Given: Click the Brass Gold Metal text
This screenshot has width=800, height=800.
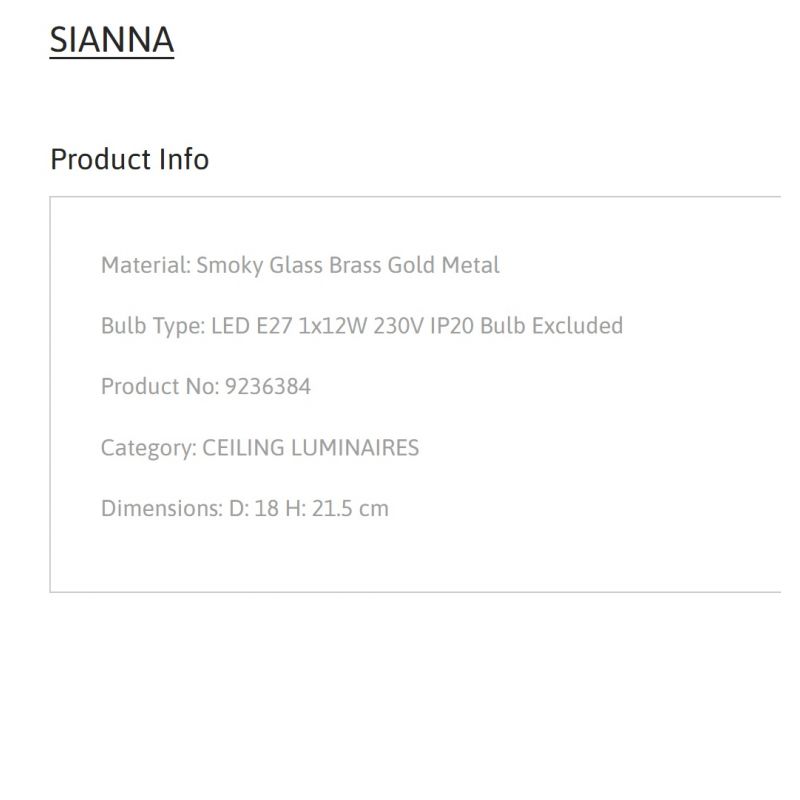Looking at the screenshot, I should point(414,265).
